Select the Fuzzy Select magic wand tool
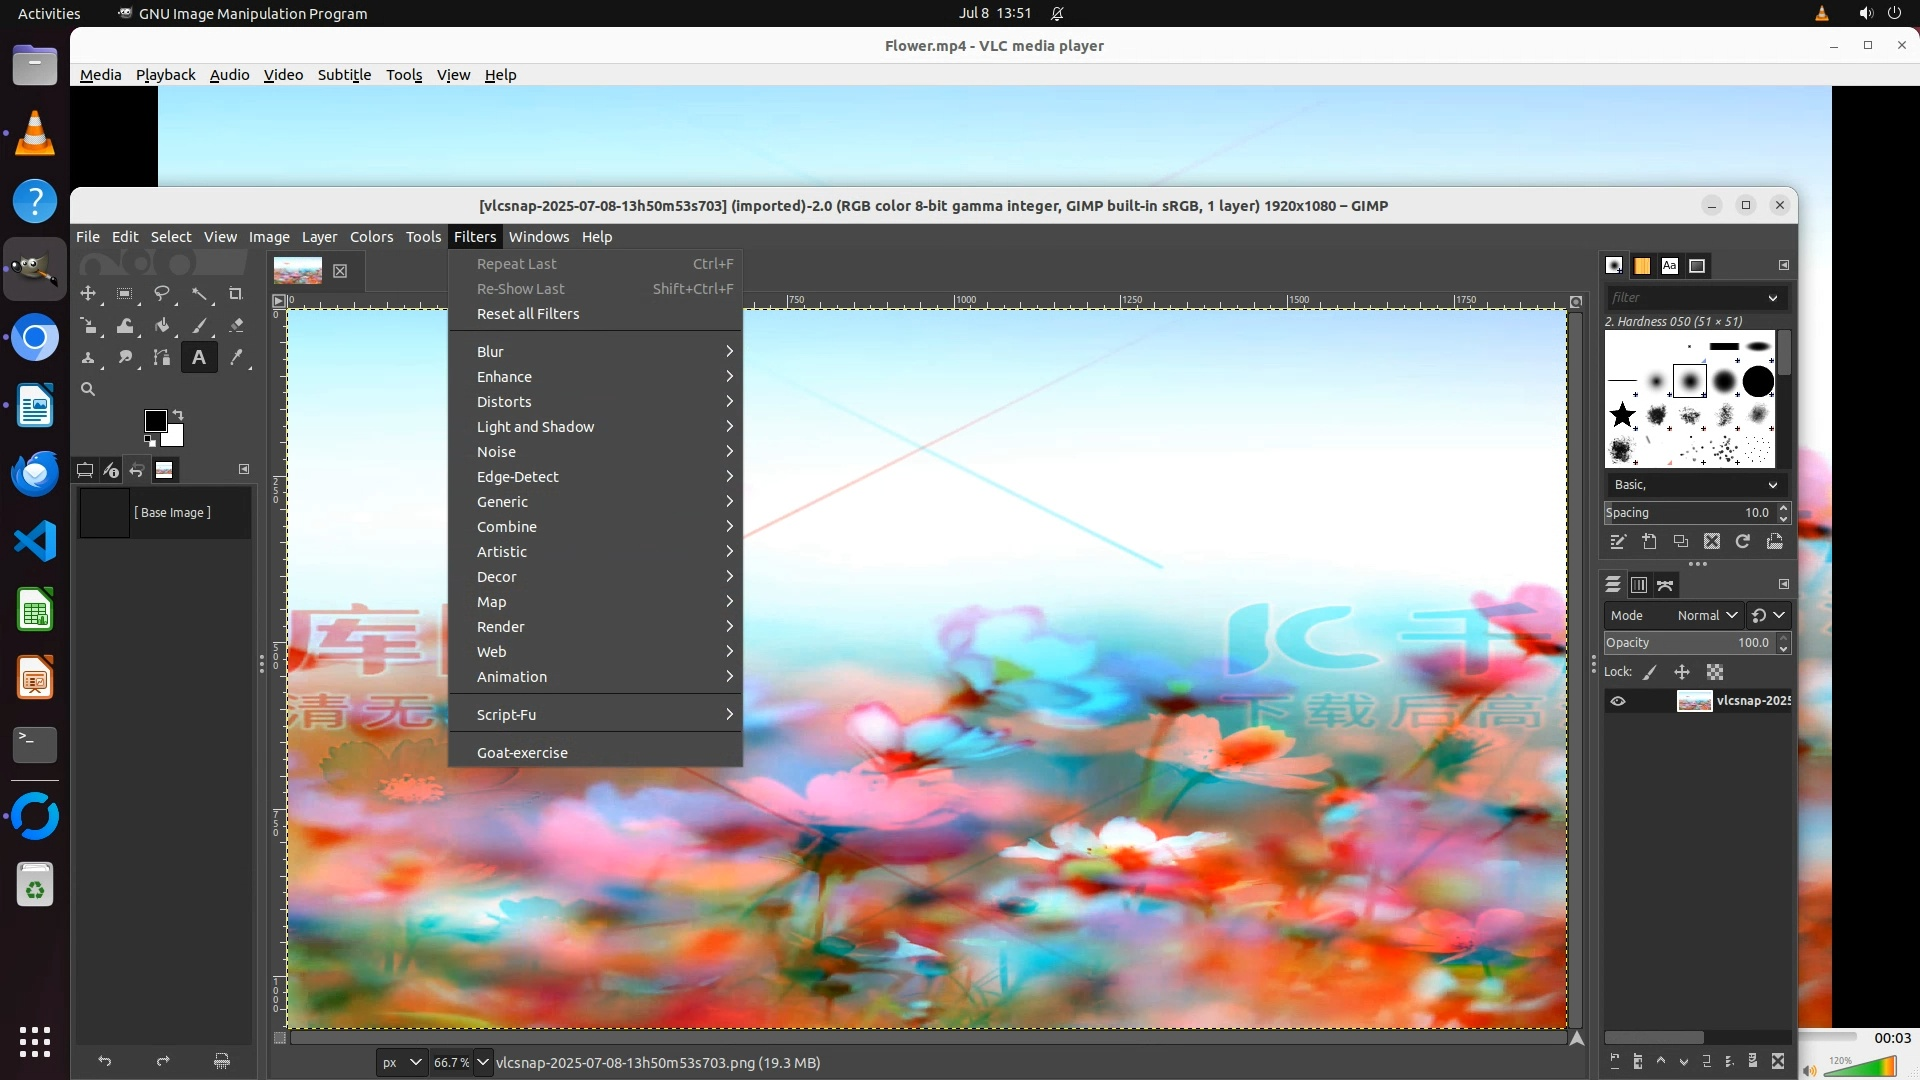The width and height of the screenshot is (1920, 1080). coord(200,294)
